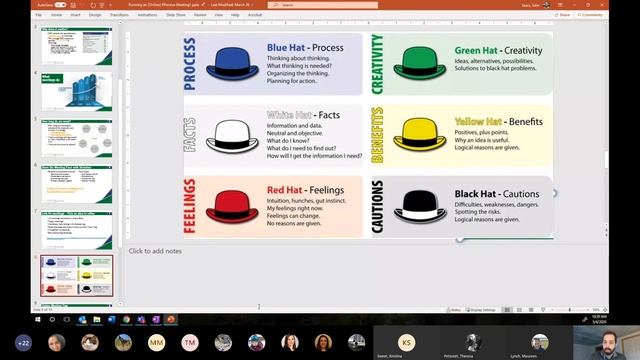640x360 pixels.
Task: Toggle the AutoSave switch in the title bar
Action: (60, 5)
